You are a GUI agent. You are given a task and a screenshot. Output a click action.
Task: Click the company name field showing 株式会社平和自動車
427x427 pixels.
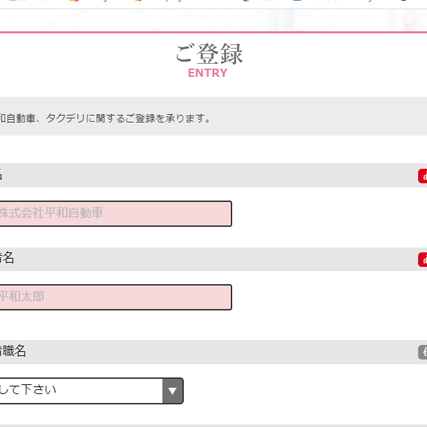(116, 214)
